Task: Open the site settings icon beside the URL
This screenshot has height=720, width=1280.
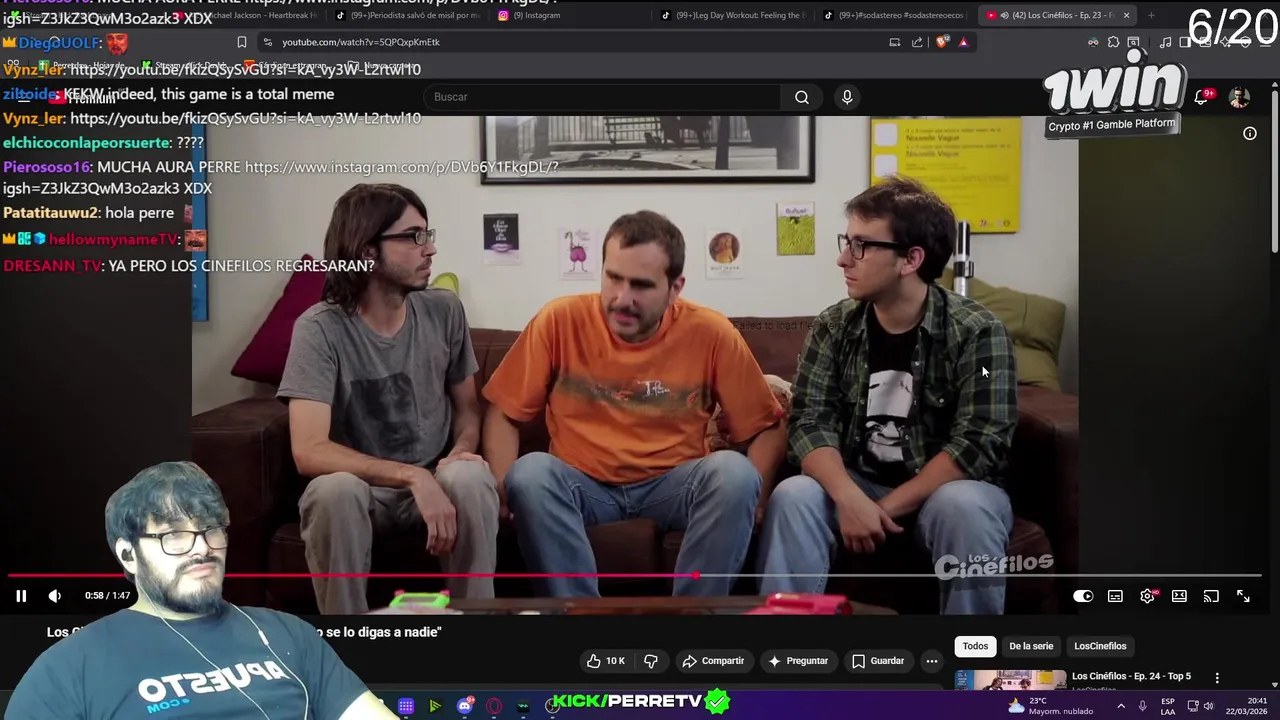Action: coord(267,42)
